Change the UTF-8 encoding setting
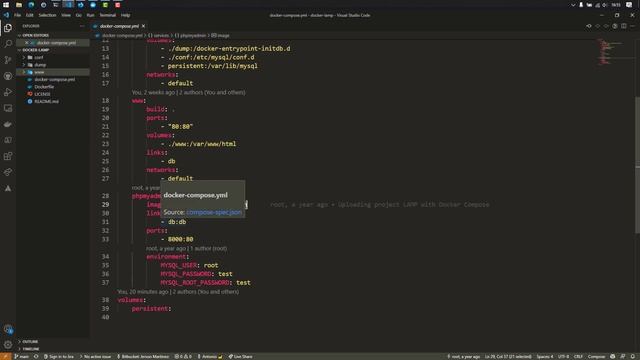 (563, 356)
